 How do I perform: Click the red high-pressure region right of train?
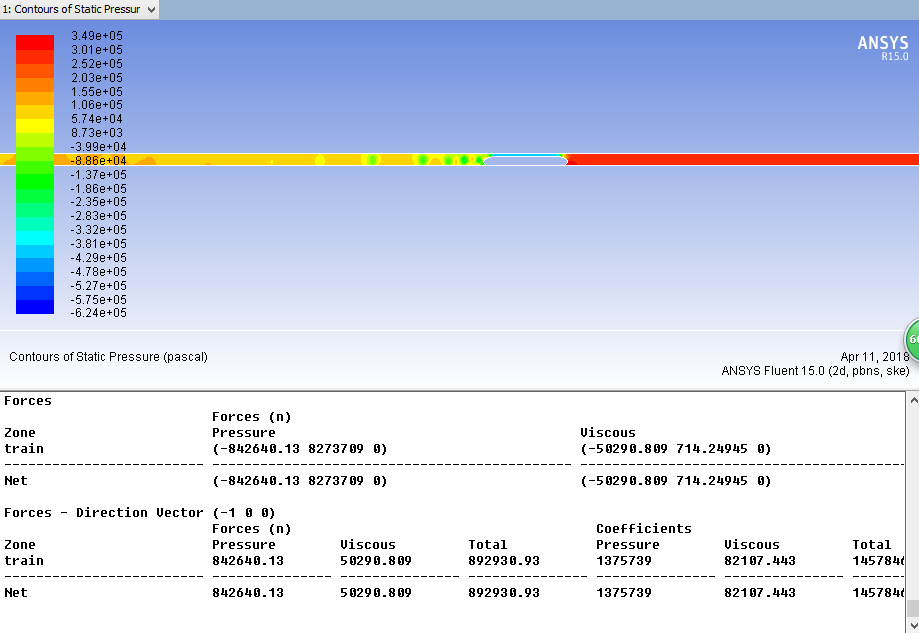(740, 160)
